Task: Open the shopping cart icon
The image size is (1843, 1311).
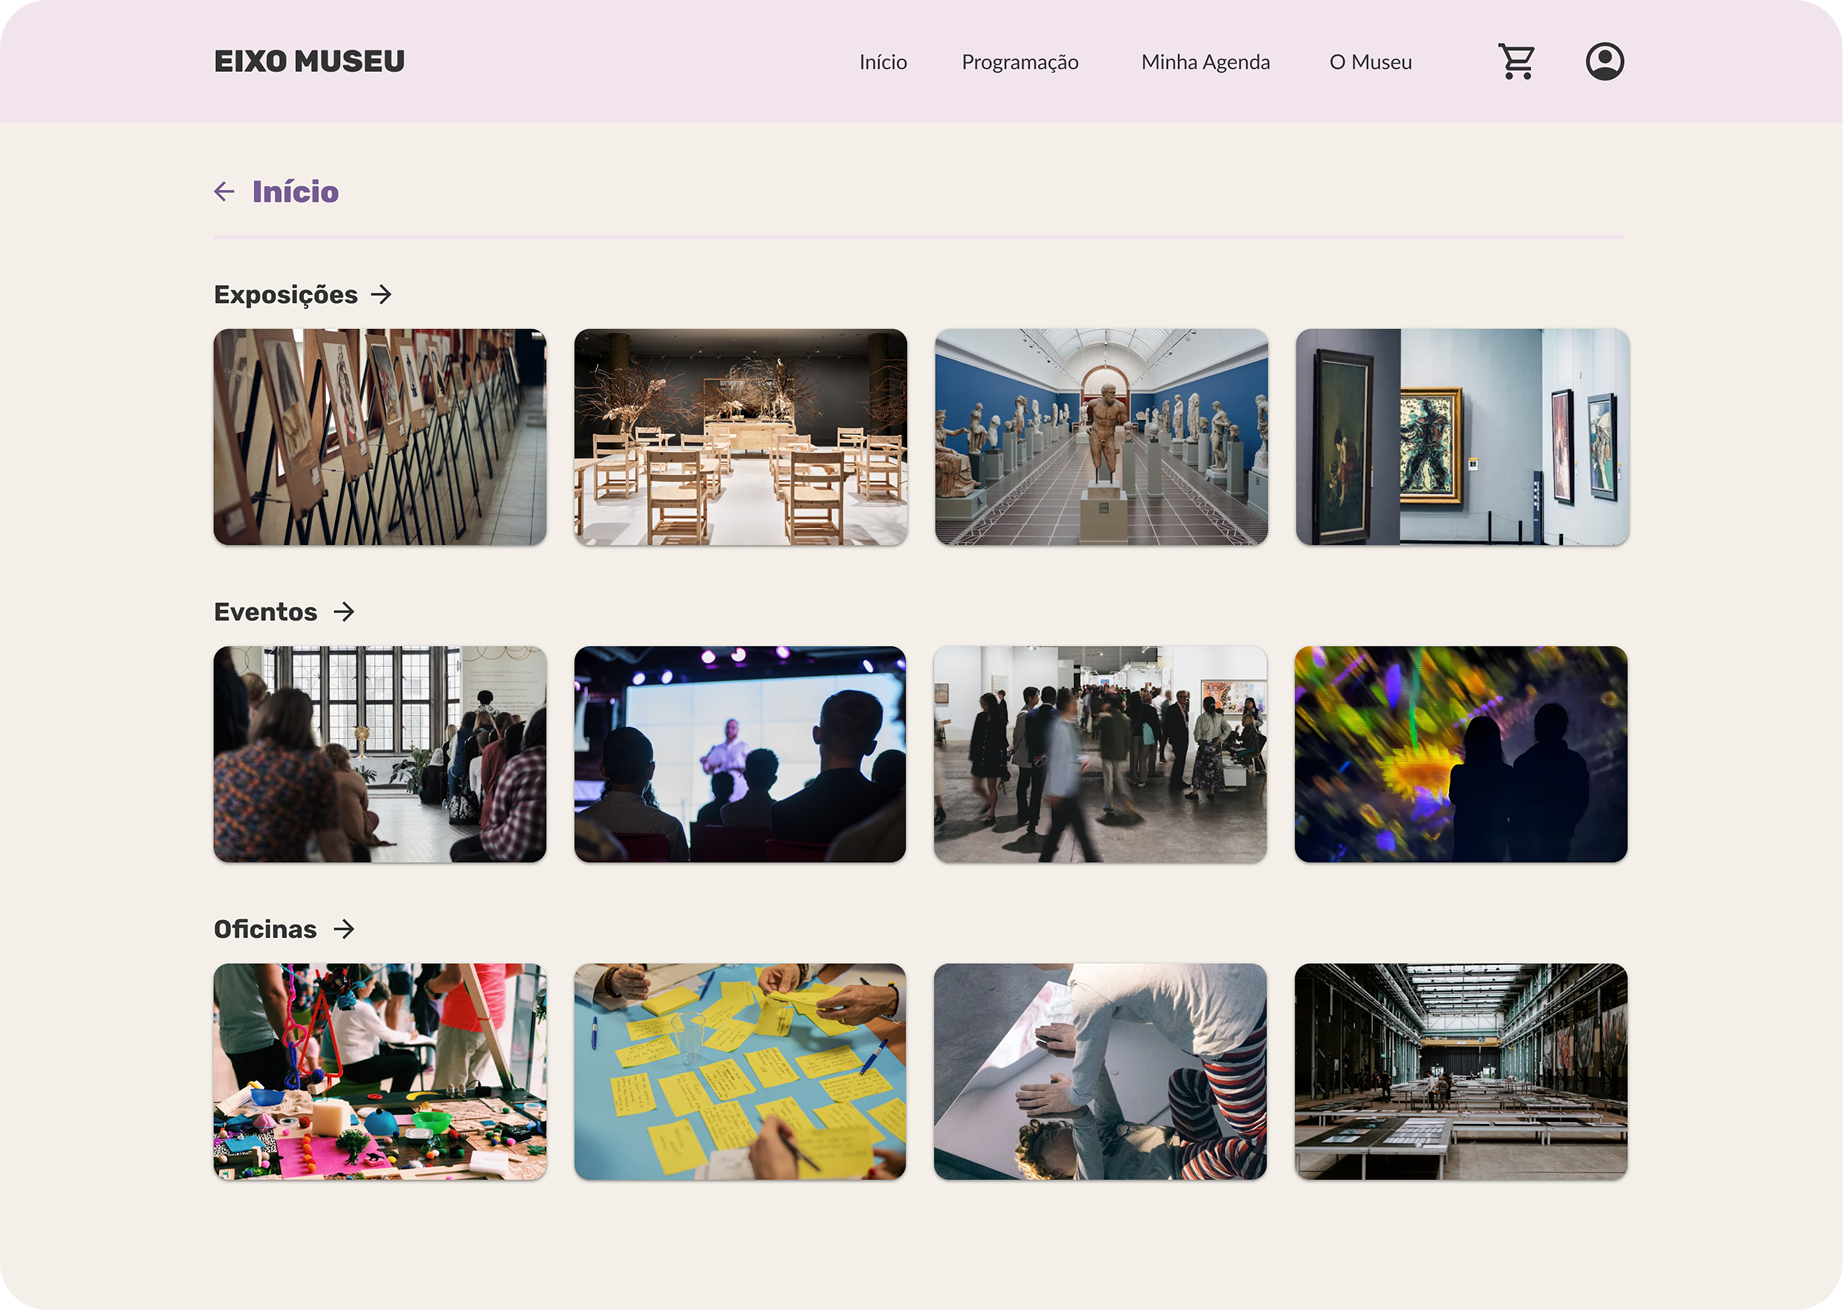Action: (1516, 61)
